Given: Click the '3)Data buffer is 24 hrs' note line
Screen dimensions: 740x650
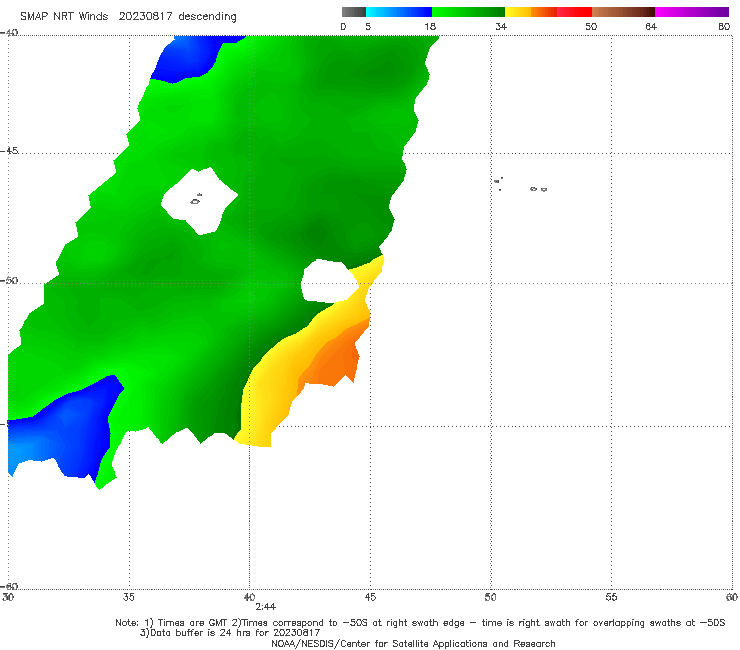Looking at the screenshot, I should (x=230, y=633).
